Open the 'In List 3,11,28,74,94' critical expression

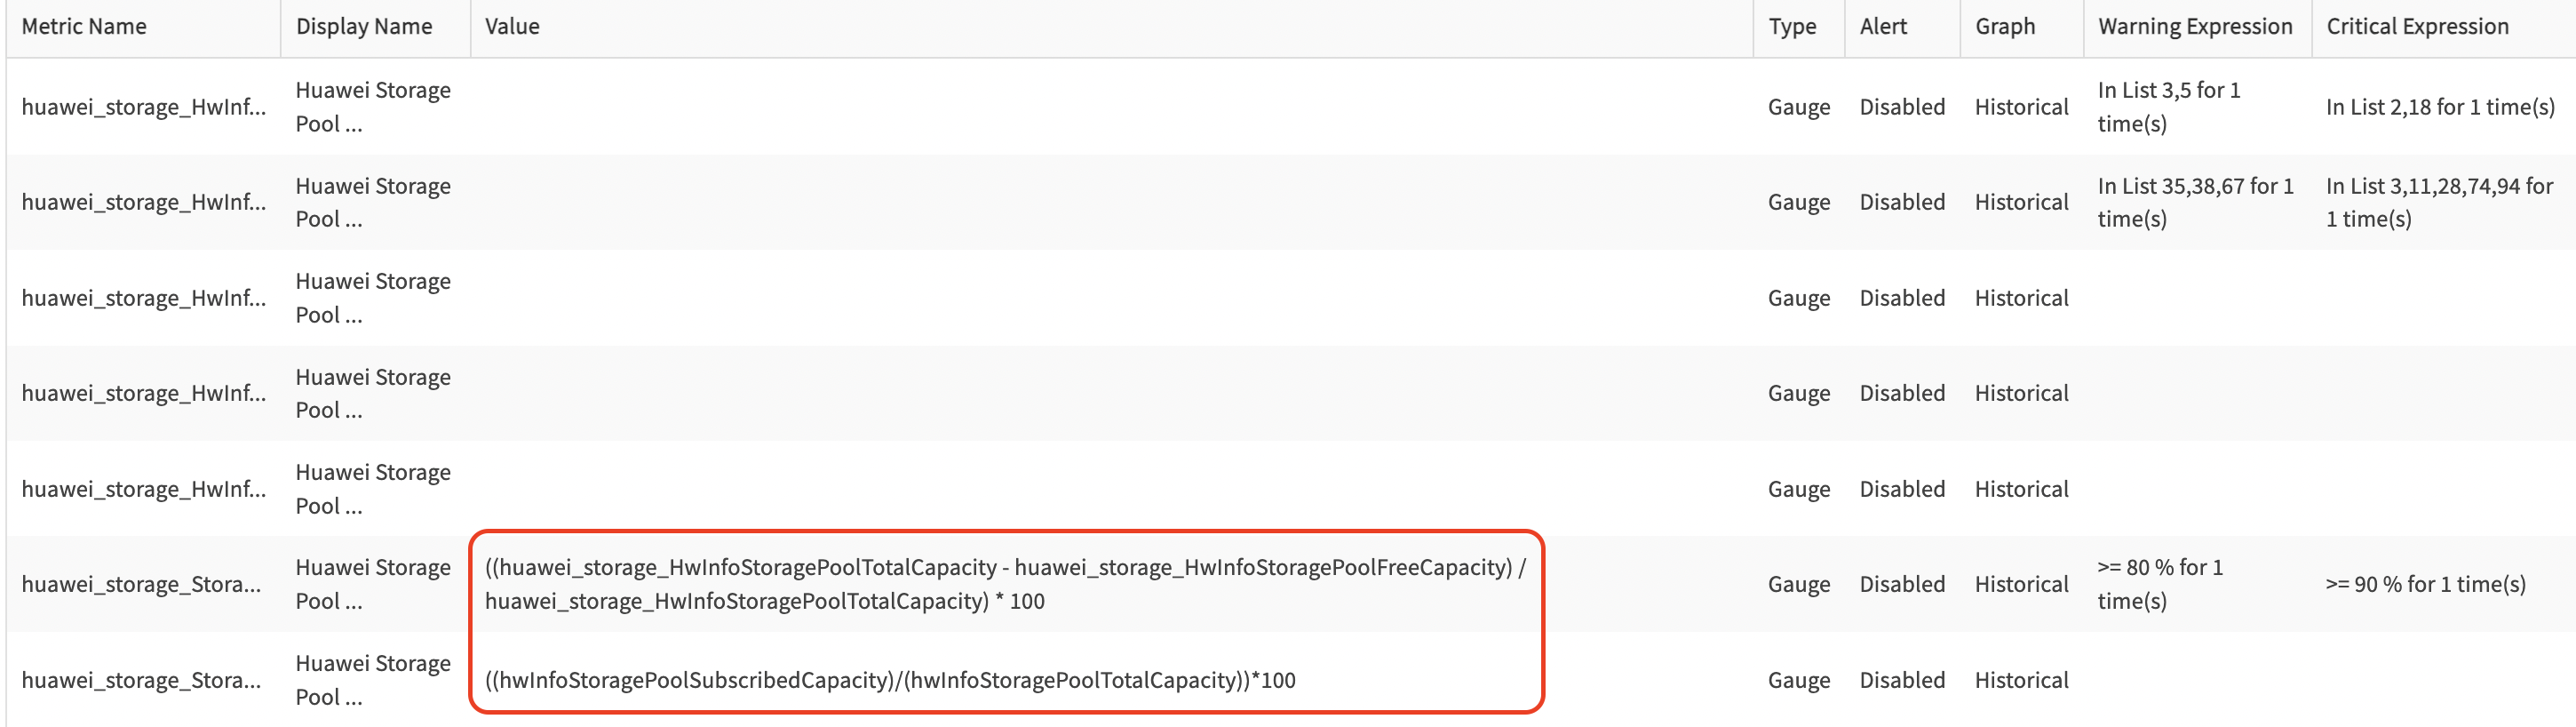point(2439,202)
